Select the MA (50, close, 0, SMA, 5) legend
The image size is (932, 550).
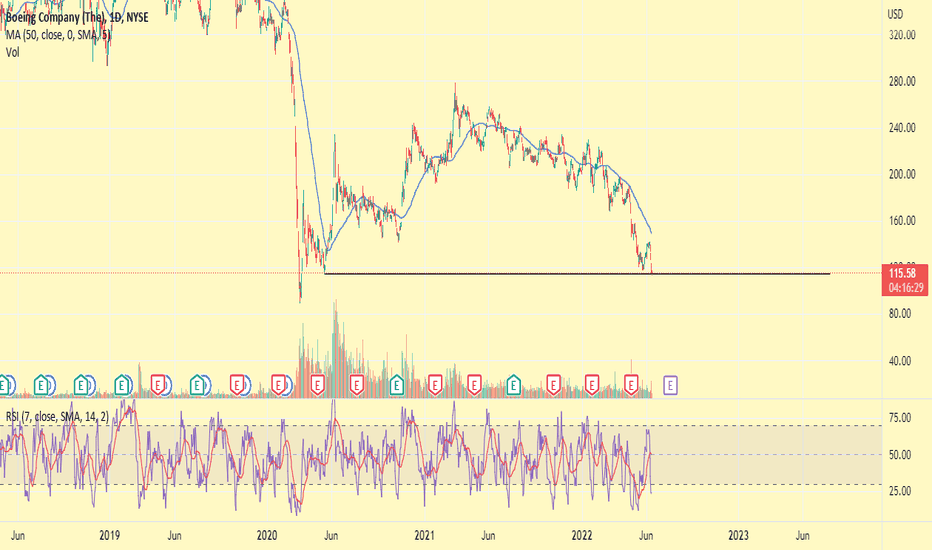click(x=58, y=35)
